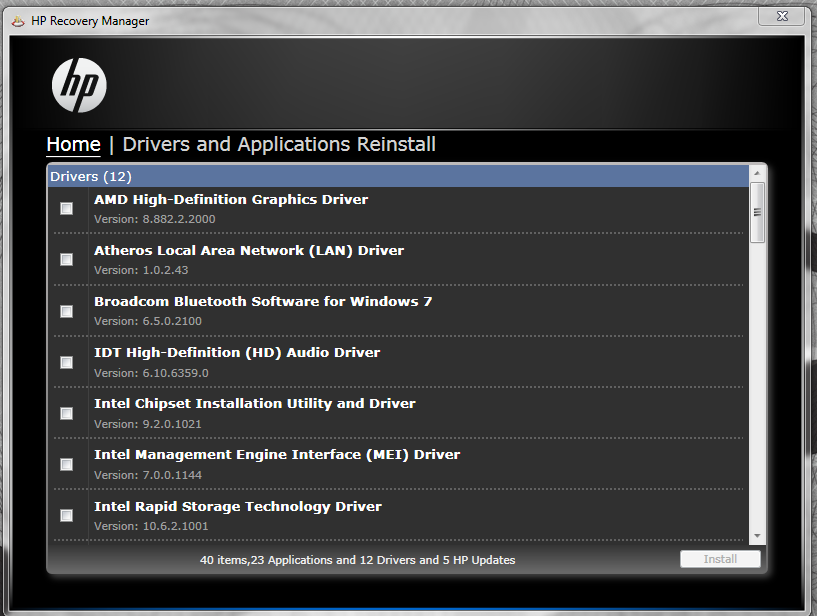Click the "Intel Chipset Installation Utility and Driver" title
Screen dimensions: 817x616
[255, 404]
